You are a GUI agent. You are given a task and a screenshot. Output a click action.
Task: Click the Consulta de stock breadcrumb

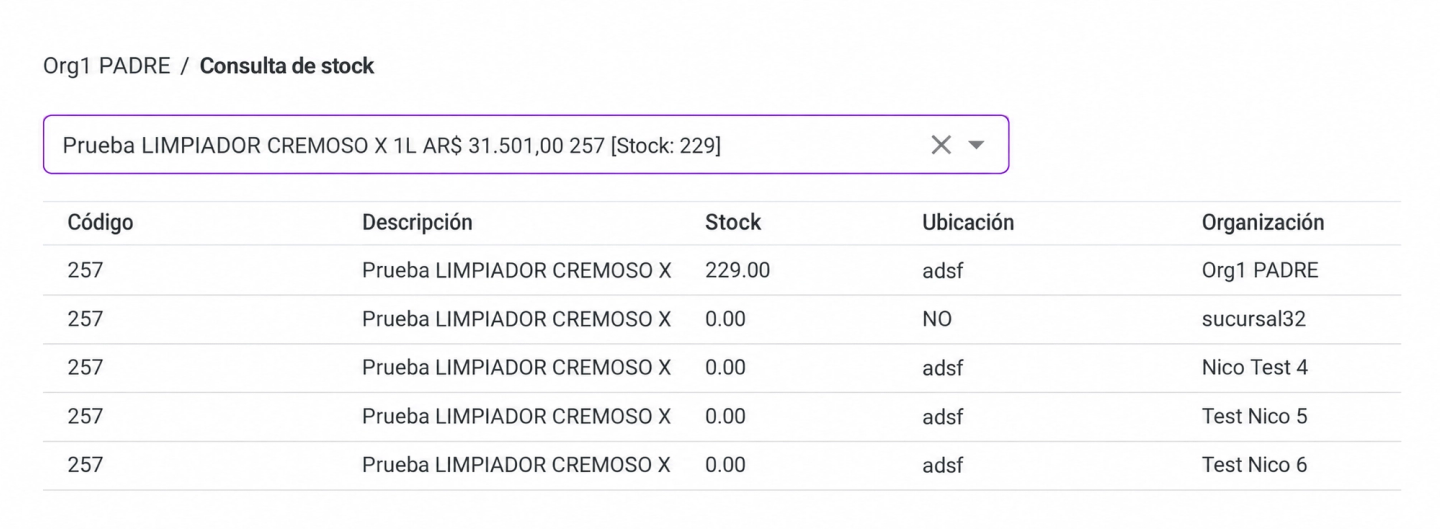click(x=287, y=66)
